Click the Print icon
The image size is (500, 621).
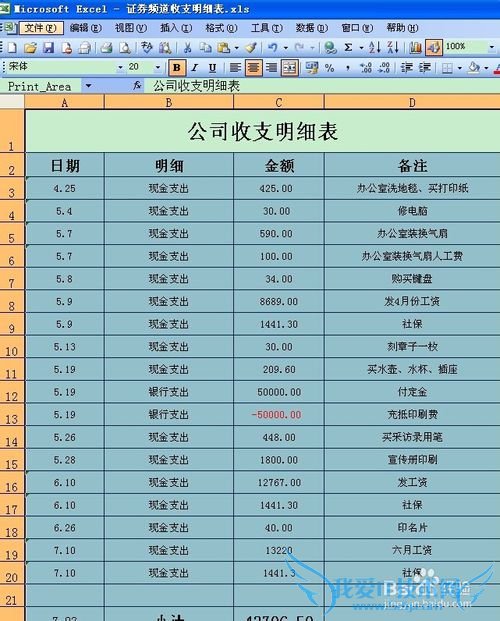[106, 48]
